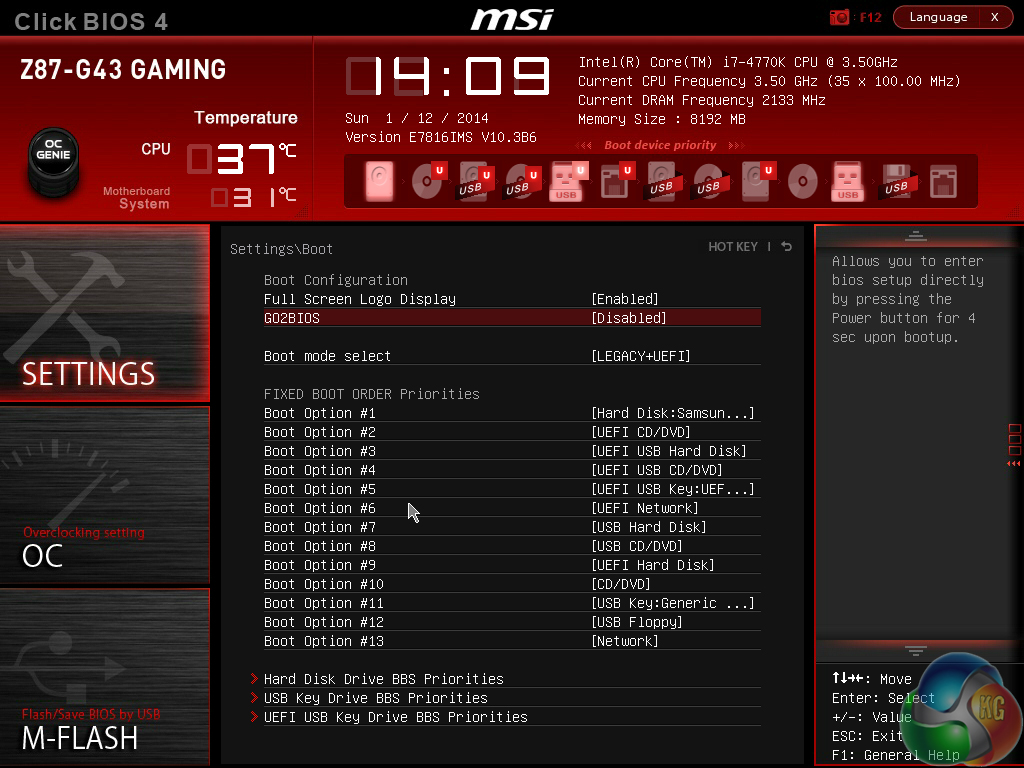Click the 14:09 system clock
Screen dimensions: 1024x768
point(448,76)
